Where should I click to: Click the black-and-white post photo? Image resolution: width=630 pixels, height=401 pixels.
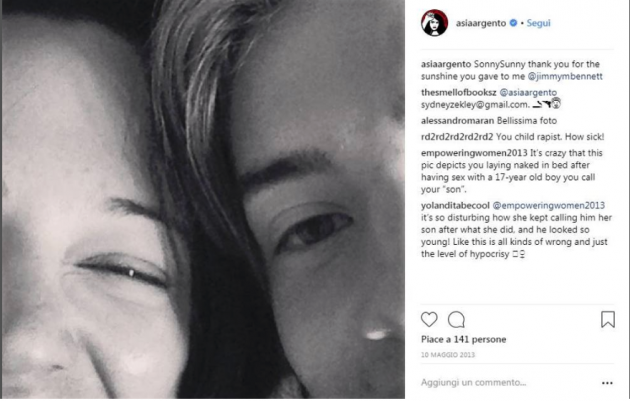pyautogui.click(x=205, y=200)
